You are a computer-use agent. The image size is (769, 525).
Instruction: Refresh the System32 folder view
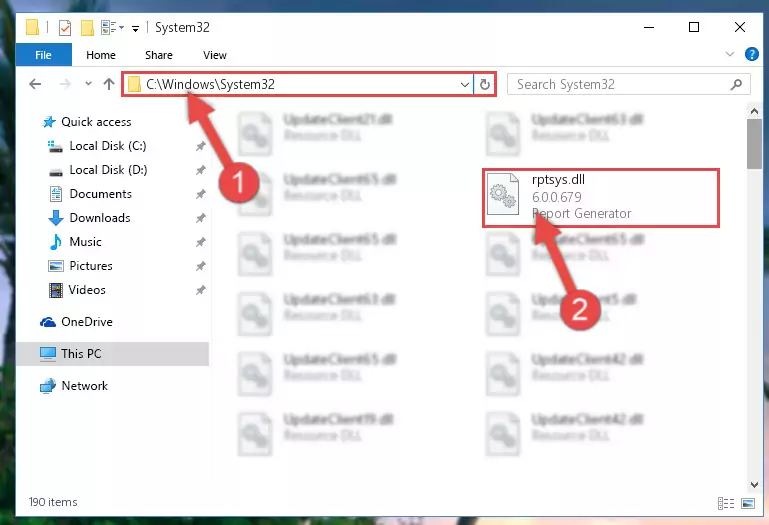point(485,85)
